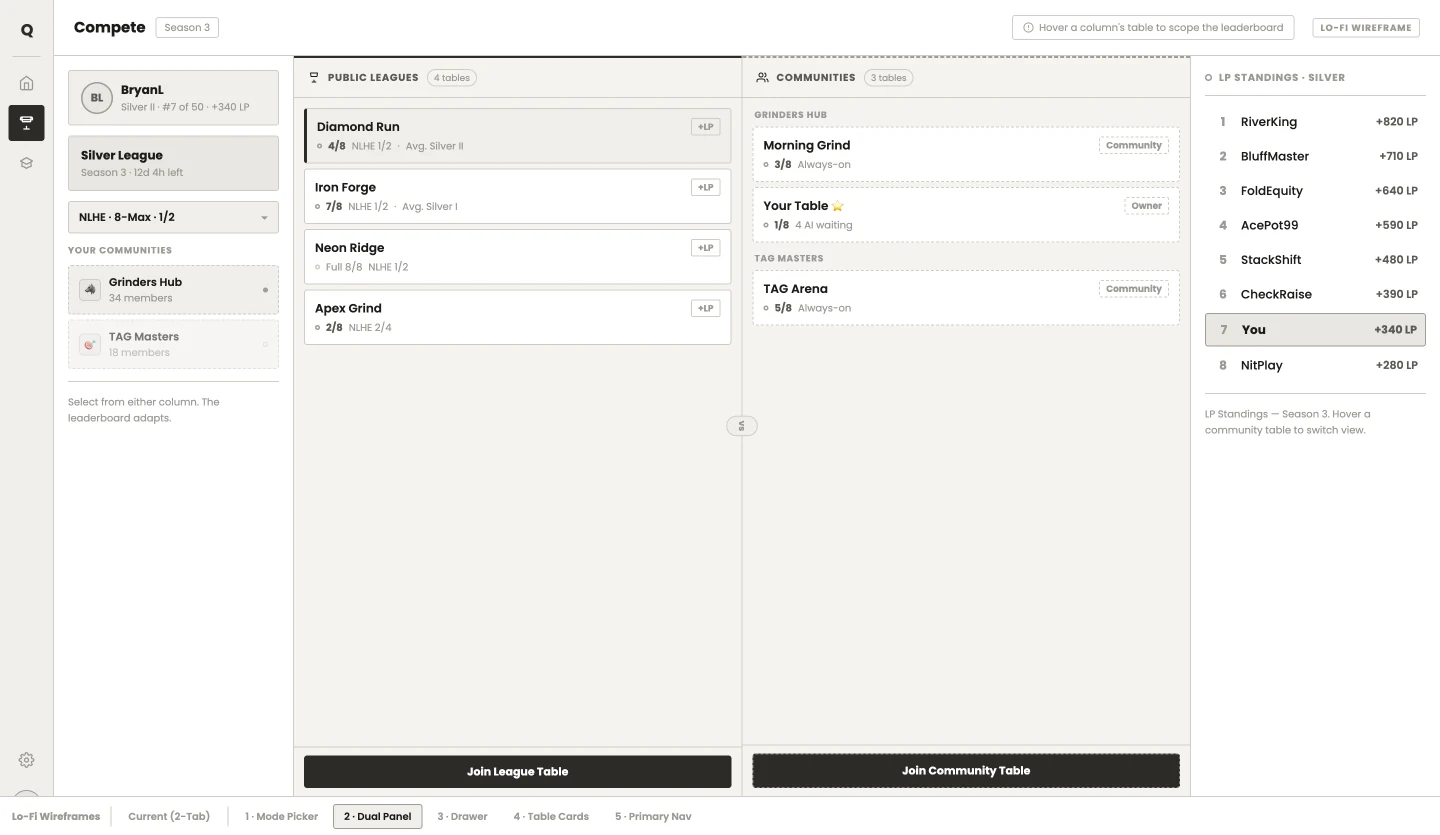Image resolution: width=1440 pixels, height=835 pixels.
Task: Click the +LP badge on Neon Ridge
Action: 705,248
